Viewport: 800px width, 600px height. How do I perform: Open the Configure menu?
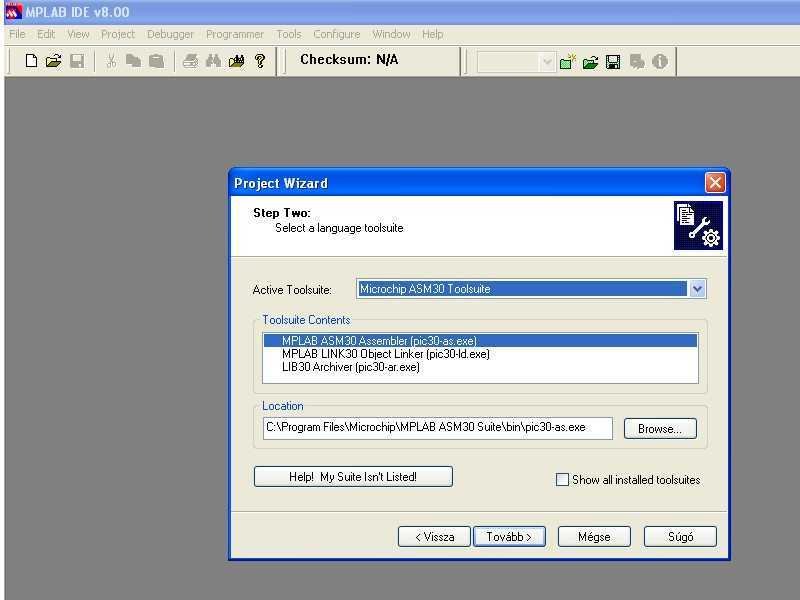coord(337,34)
